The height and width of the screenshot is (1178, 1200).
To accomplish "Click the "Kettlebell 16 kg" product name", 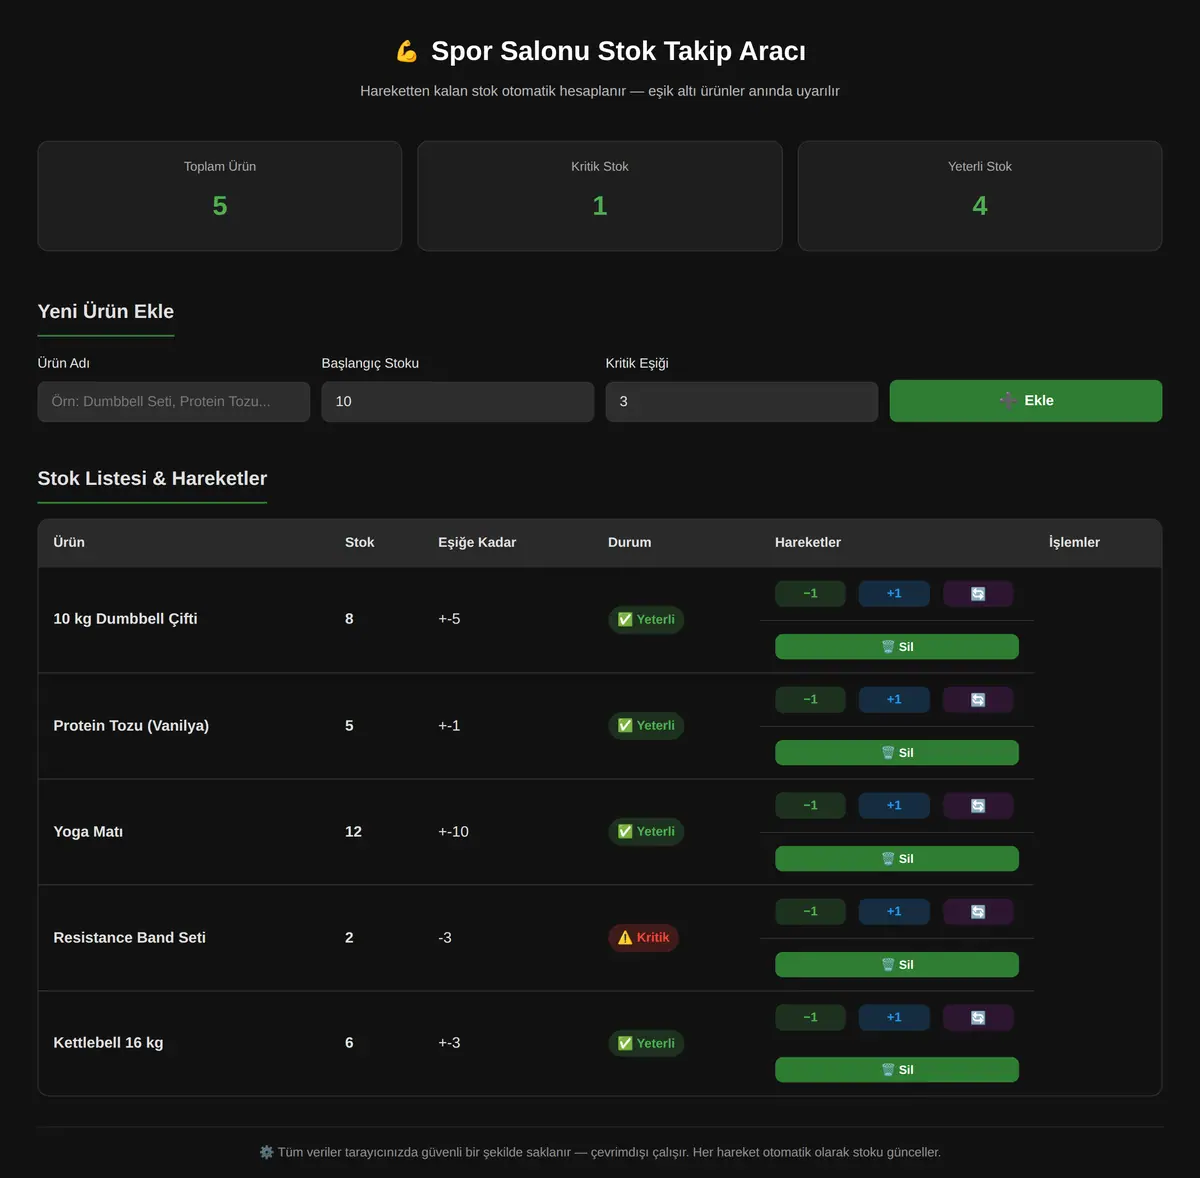I will pos(108,1043).
